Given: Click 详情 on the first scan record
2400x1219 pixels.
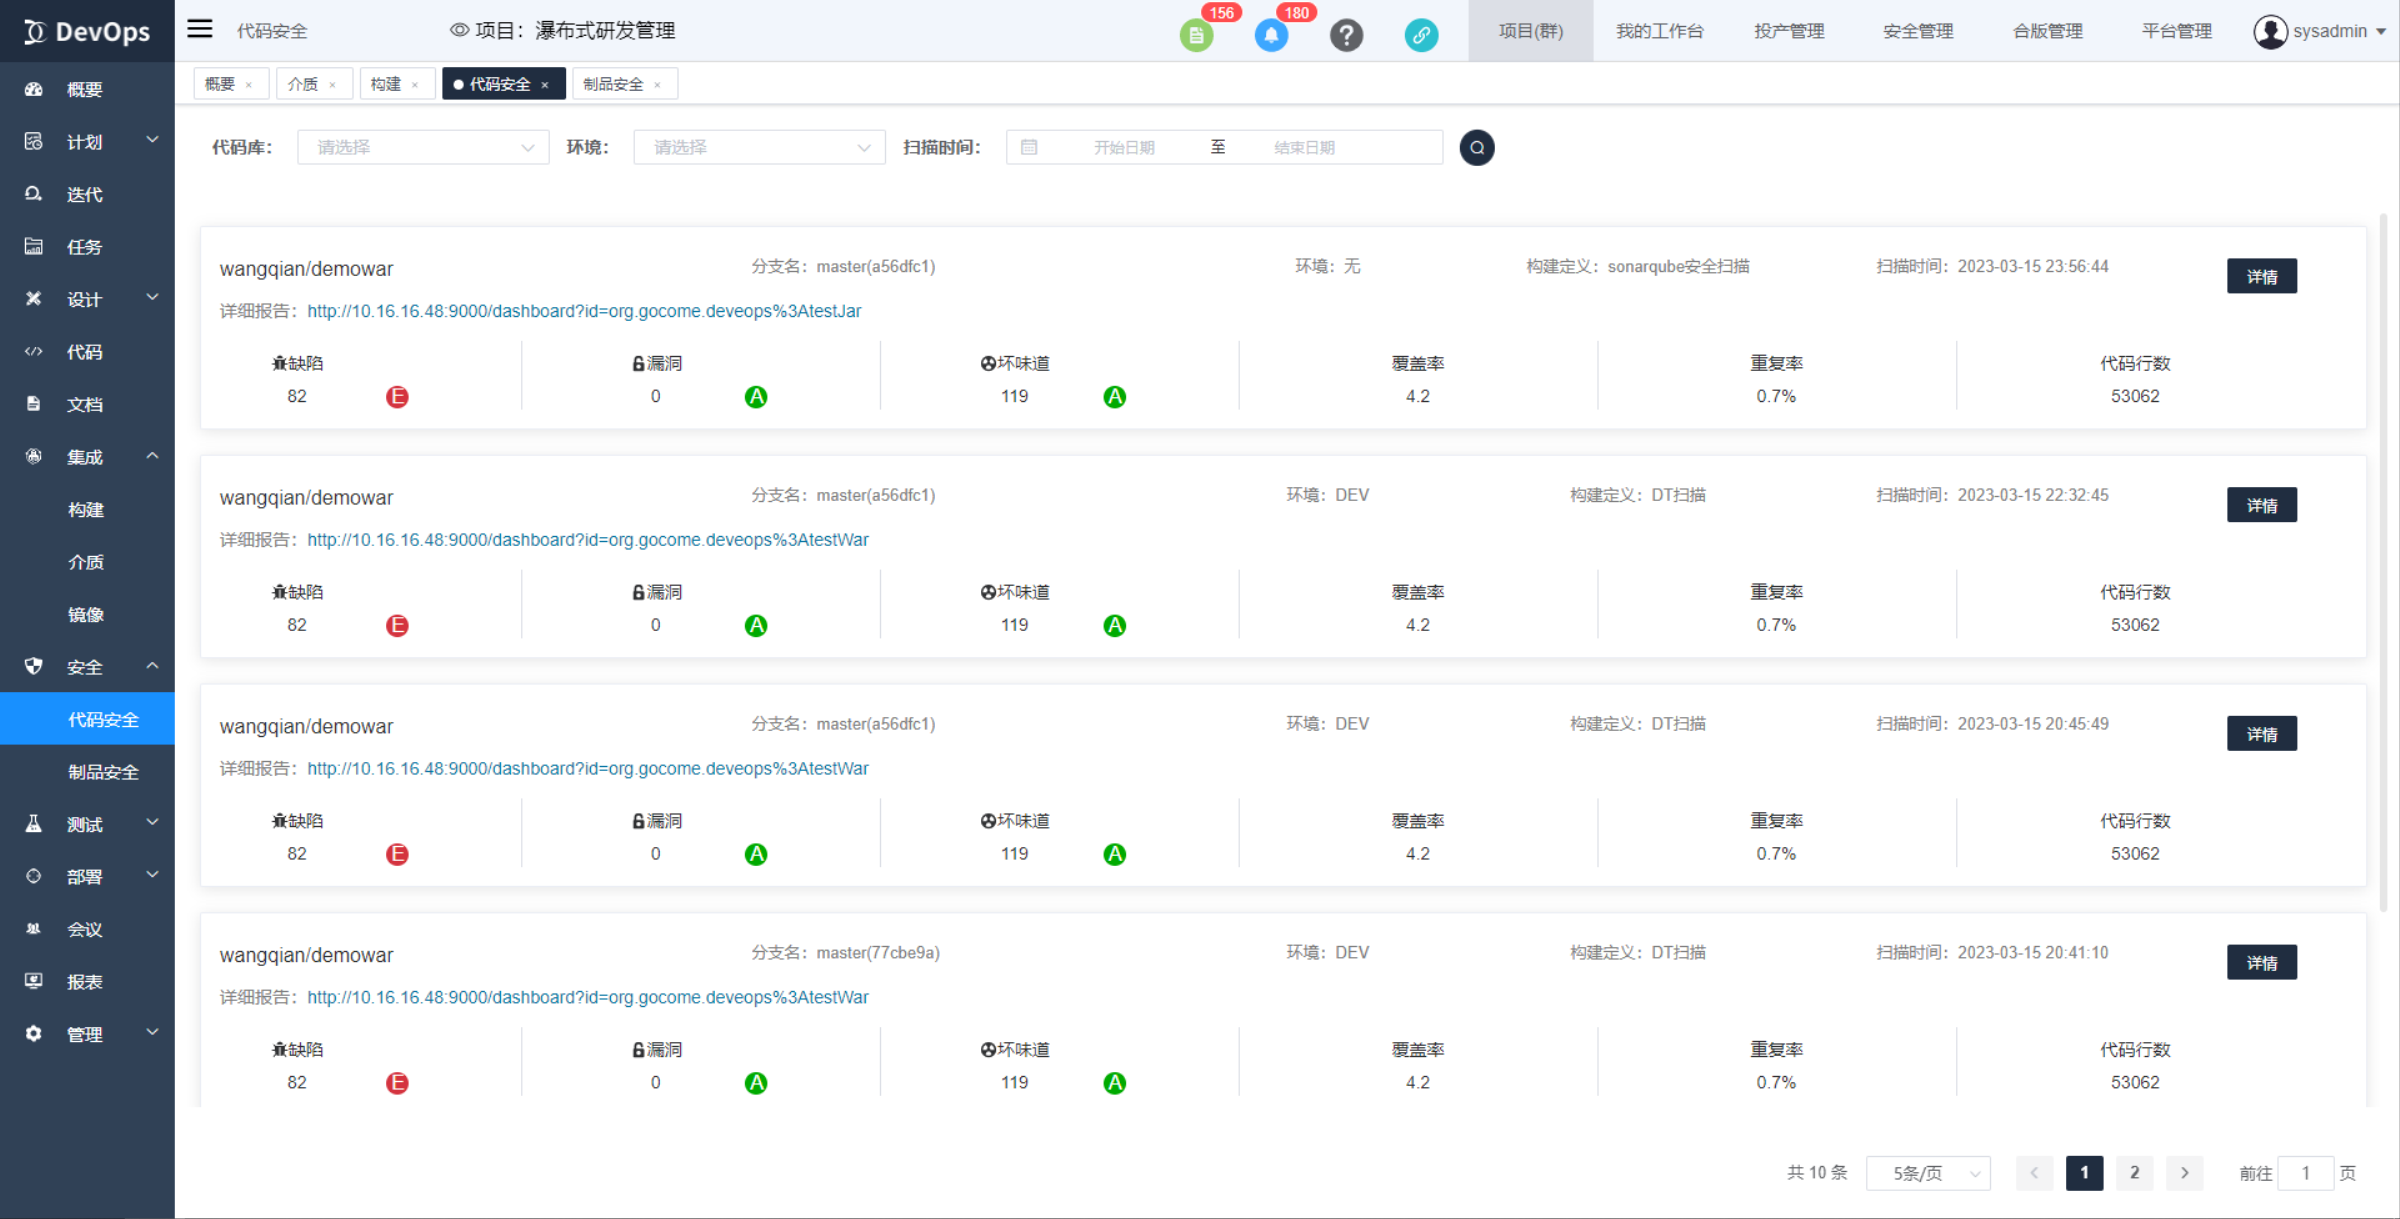Looking at the screenshot, I should pos(2262,276).
